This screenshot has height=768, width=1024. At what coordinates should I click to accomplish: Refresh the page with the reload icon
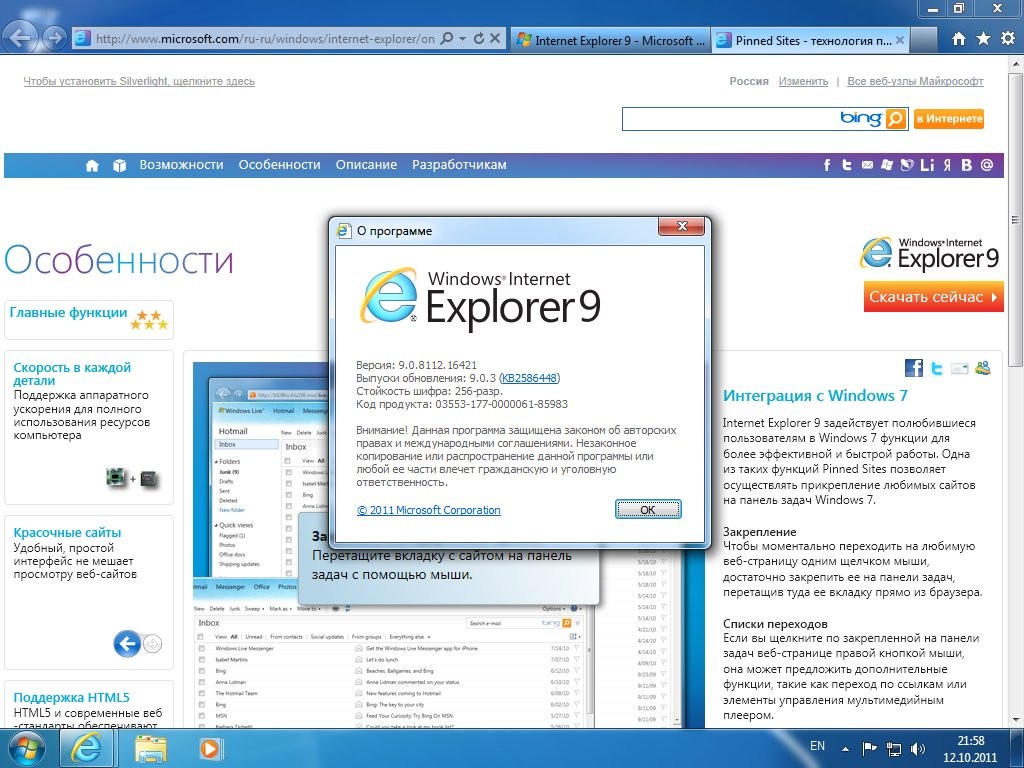pos(479,39)
